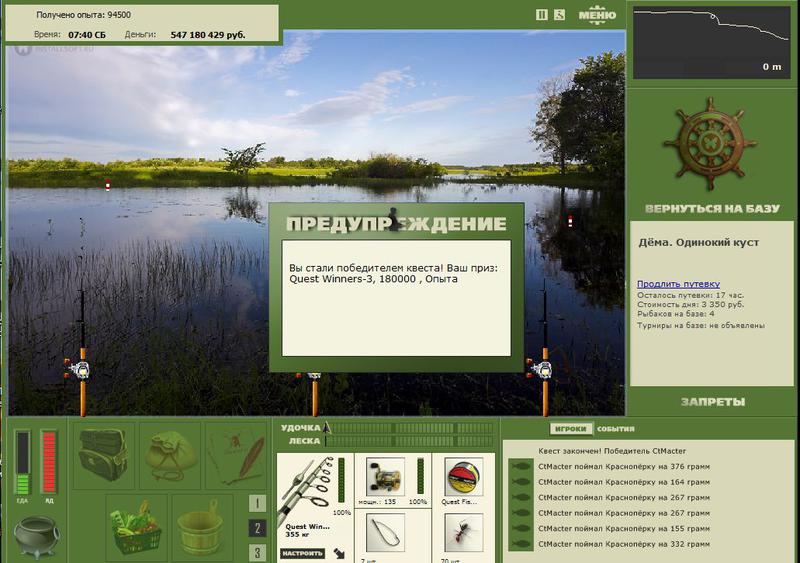
Task: Click the Quest Fis... line spool
Action: point(464,477)
